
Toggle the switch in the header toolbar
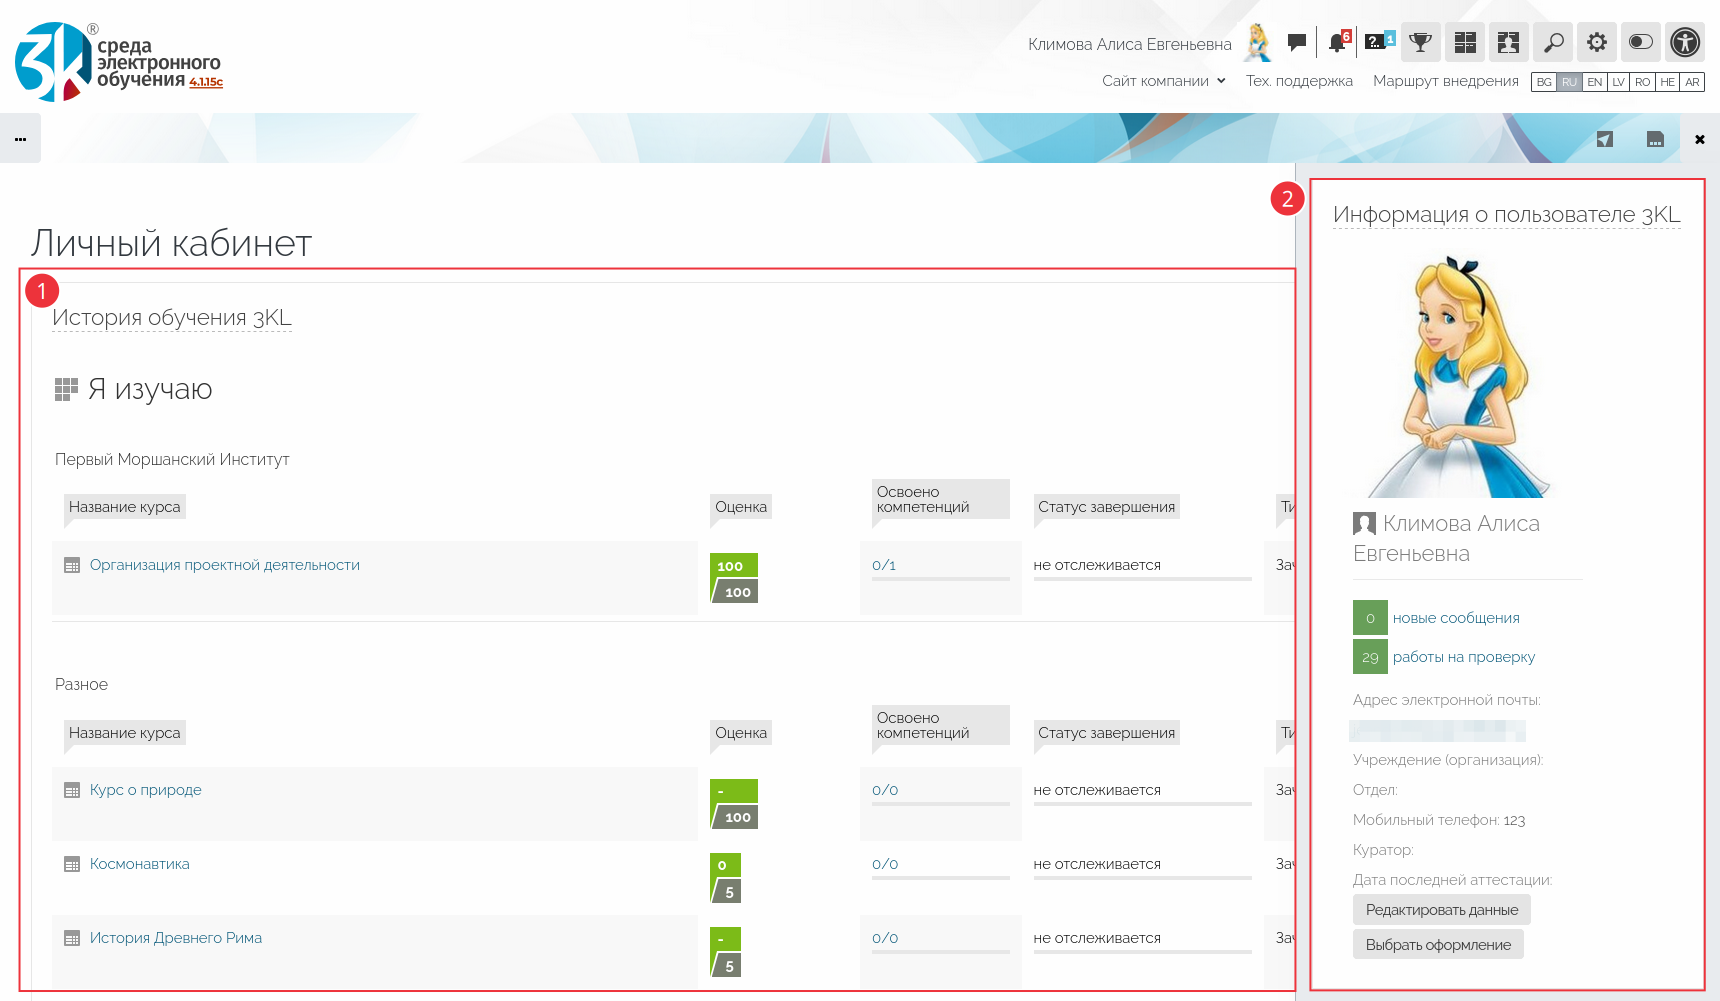pyautogui.click(x=1641, y=42)
